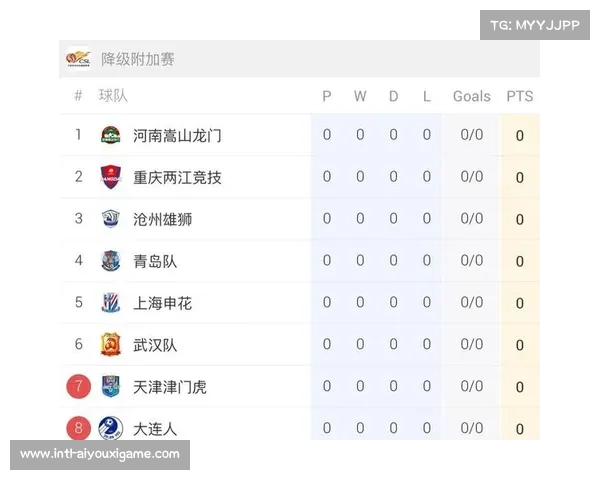Screen dimensions: 600x480
Task: Click the 青岛队 team crest
Action: (x=111, y=261)
